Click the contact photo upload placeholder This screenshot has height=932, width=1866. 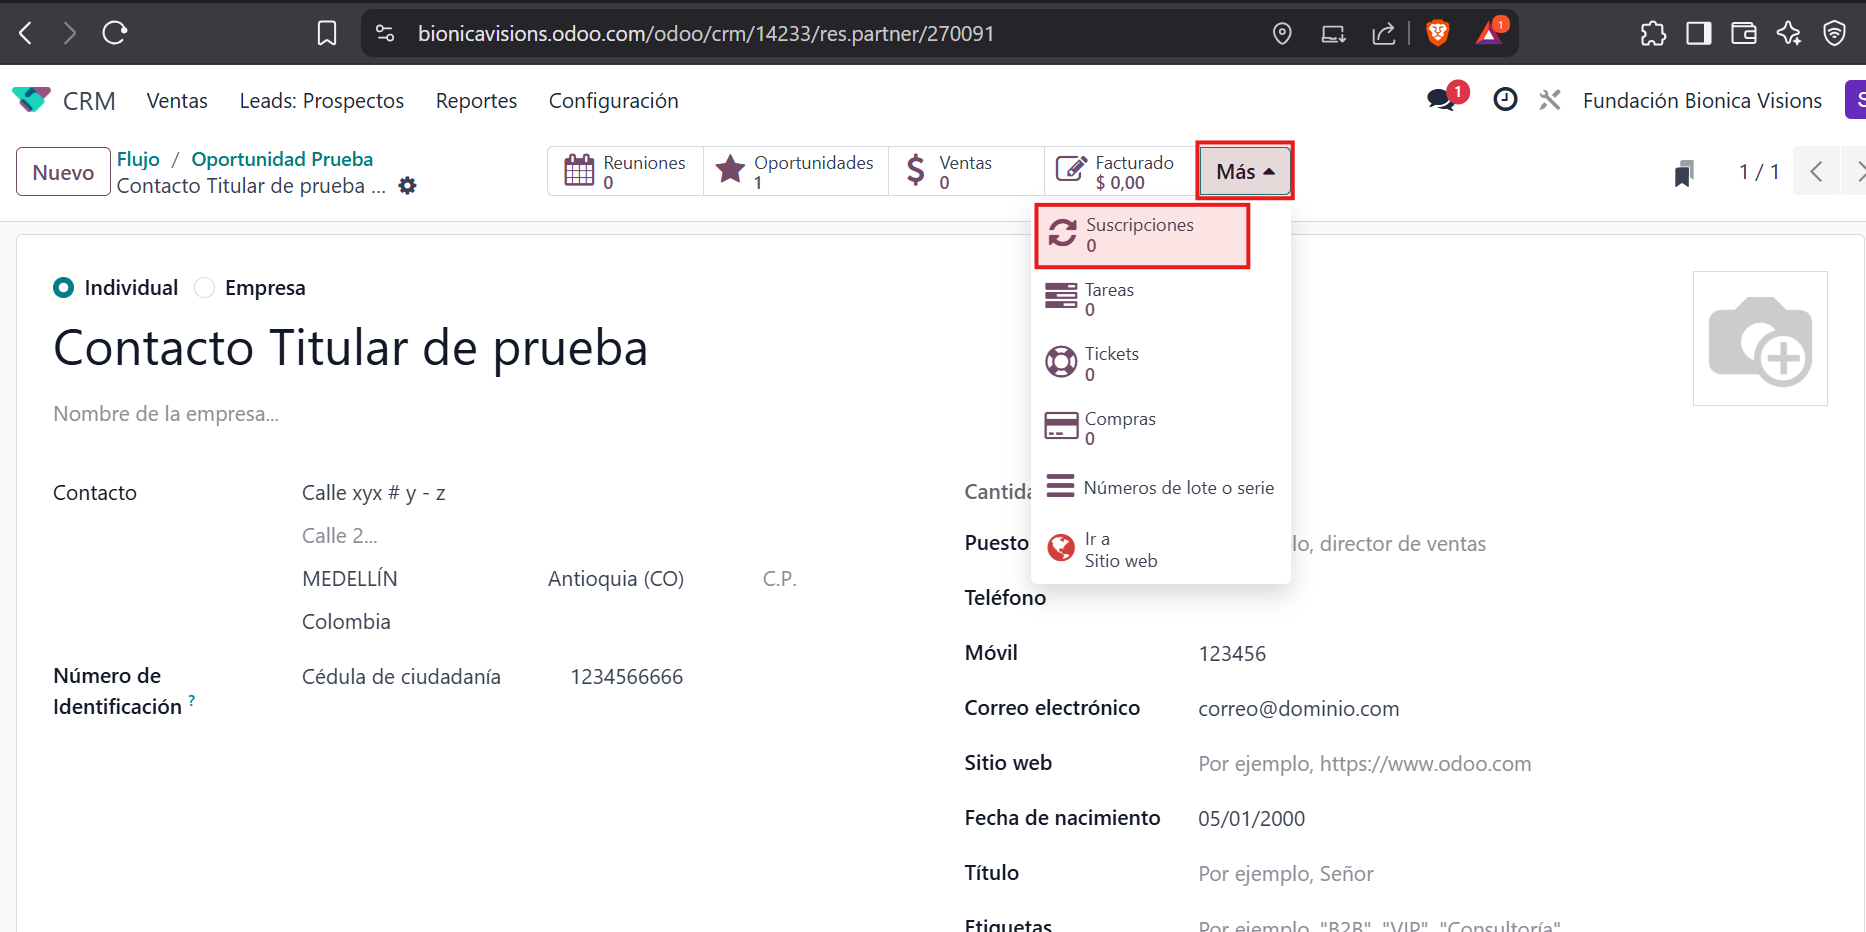(x=1759, y=339)
